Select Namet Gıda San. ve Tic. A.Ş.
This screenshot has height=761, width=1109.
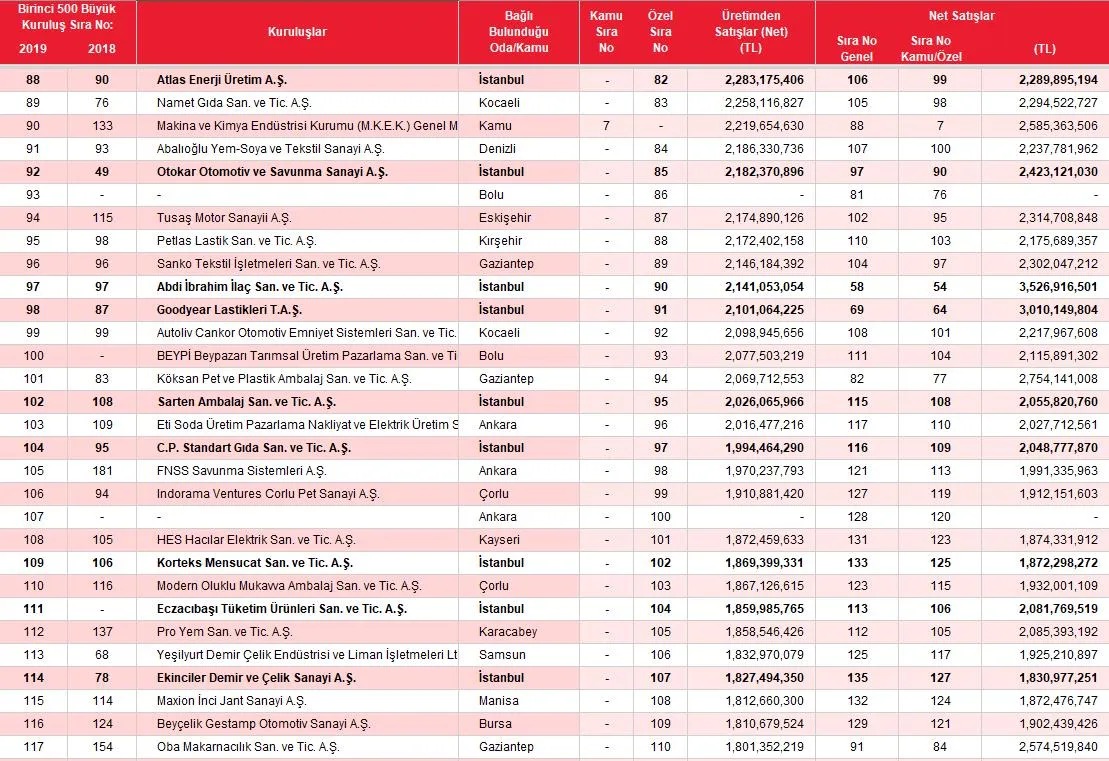tap(234, 103)
